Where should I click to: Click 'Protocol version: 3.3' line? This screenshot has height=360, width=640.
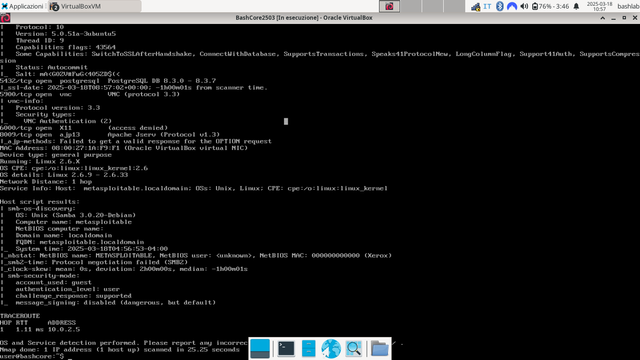point(58,108)
